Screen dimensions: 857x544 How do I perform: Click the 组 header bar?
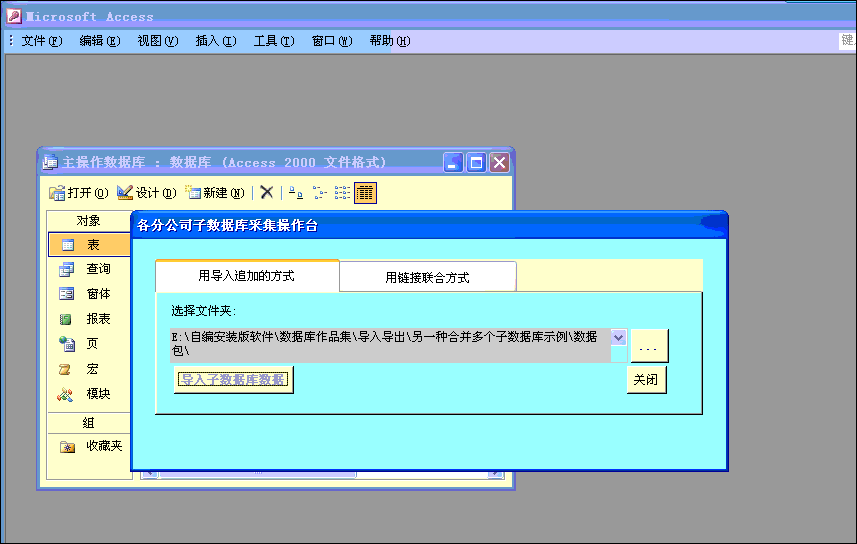tap(89, 423)
